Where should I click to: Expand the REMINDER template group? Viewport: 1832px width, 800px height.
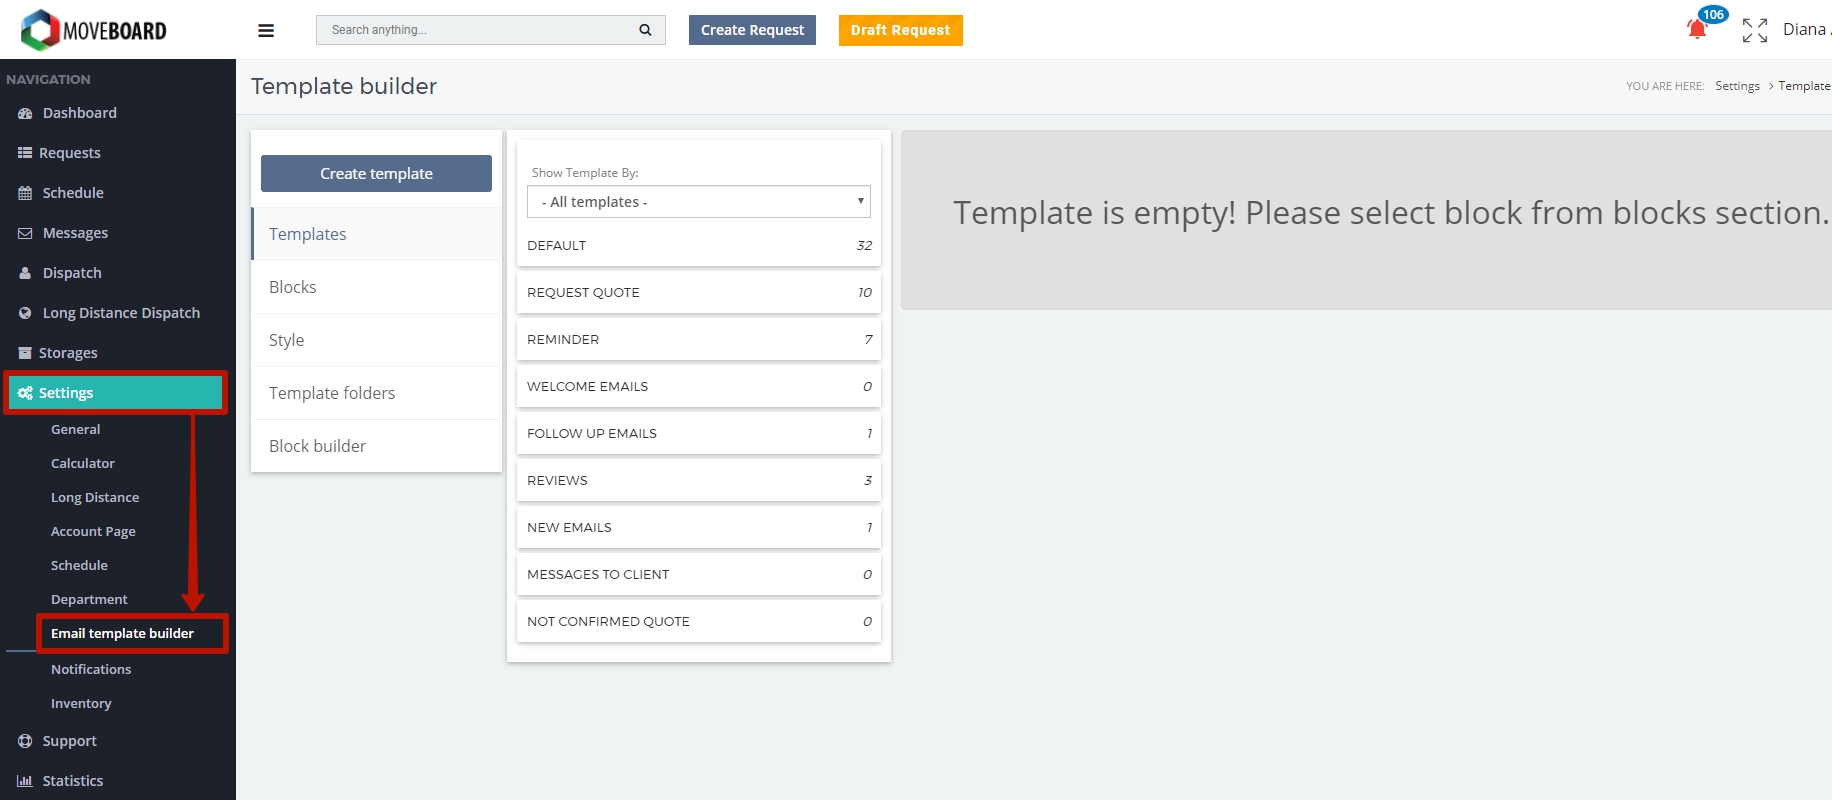(698, 339)
